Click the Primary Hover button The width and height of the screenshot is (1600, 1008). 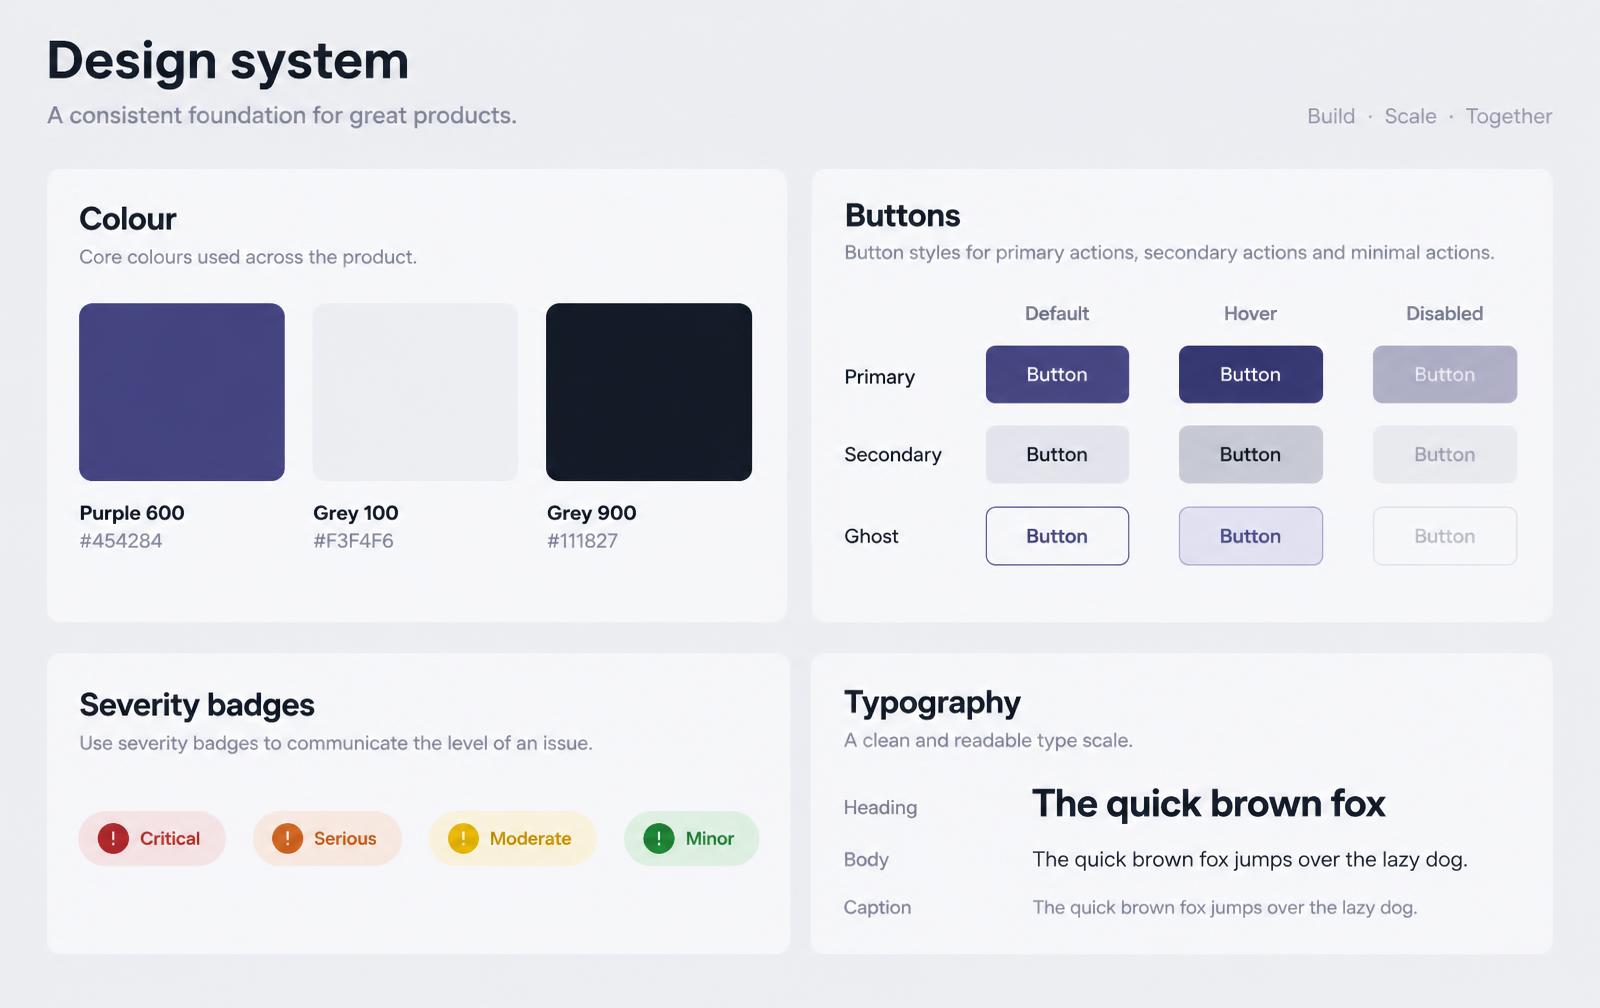1250,374
